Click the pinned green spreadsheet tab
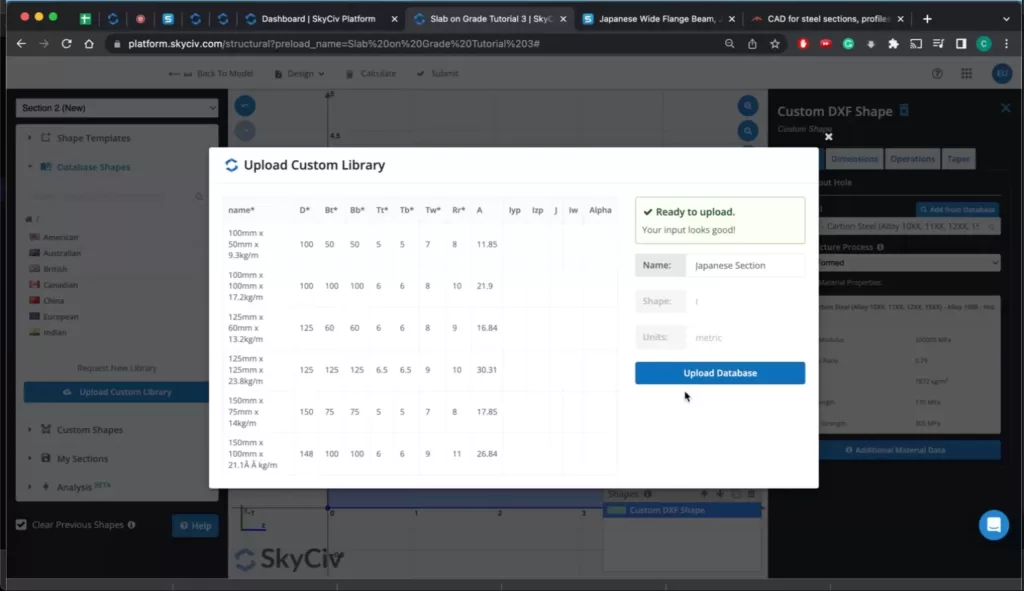The height and width of the screenshot is (591, 1024). (x=85, y=19)
